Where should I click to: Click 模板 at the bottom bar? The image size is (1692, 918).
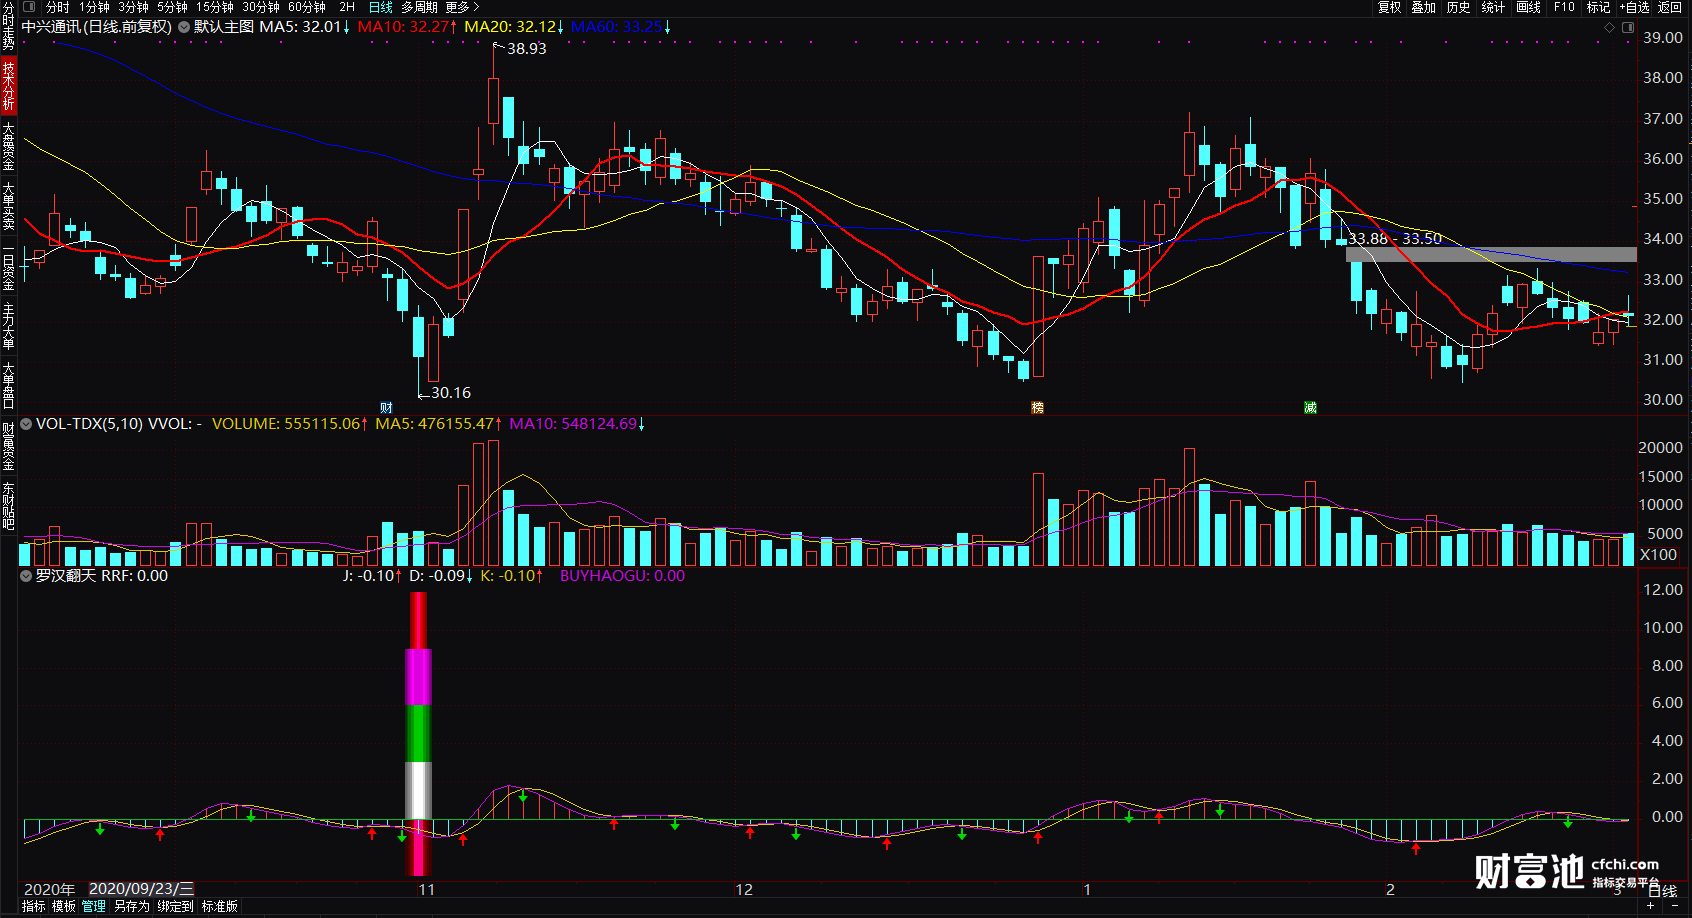pos(64,906)
